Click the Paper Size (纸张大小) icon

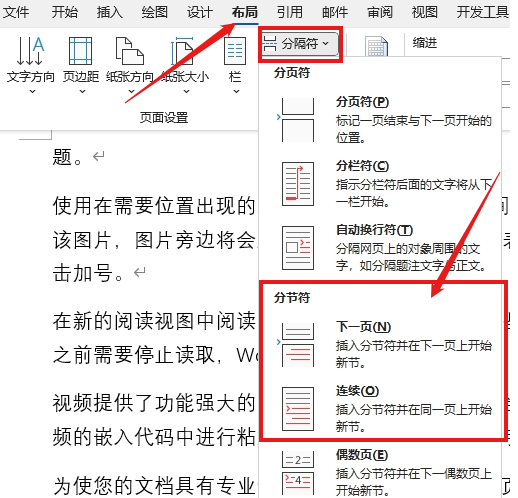(182, 51)
